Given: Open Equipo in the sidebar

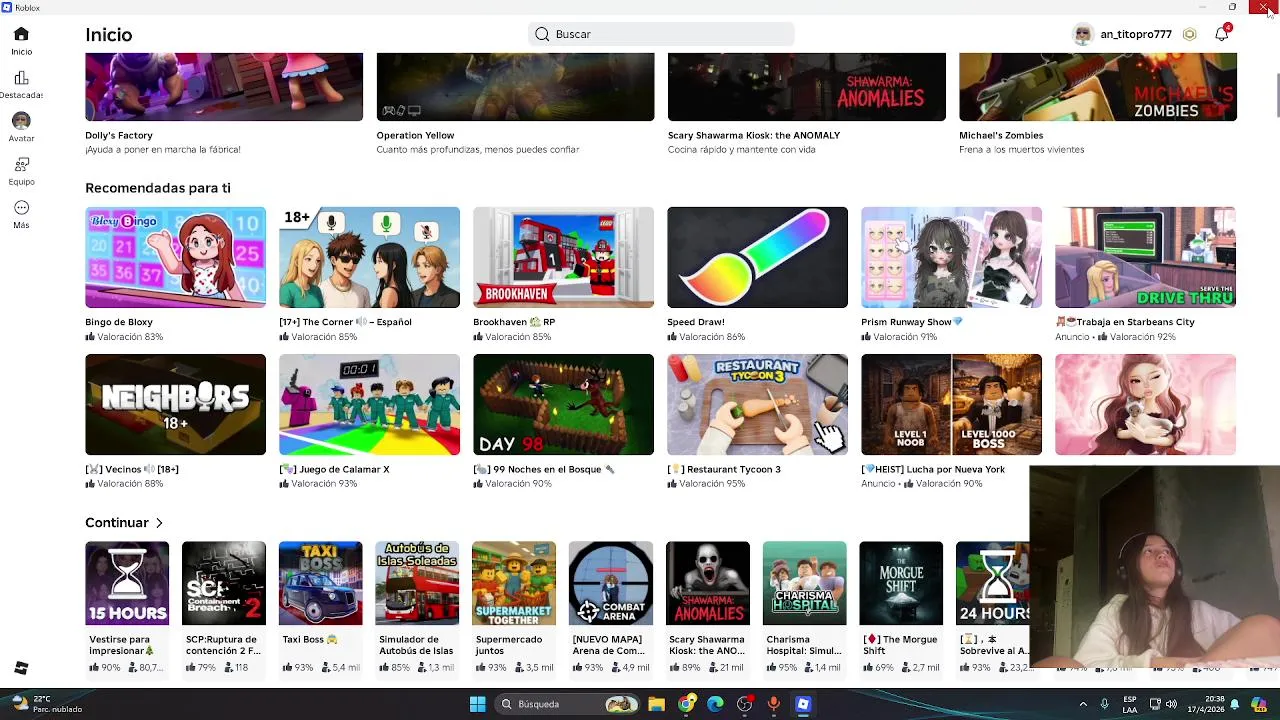Looking at the screenshot, I should click(21, 171).
